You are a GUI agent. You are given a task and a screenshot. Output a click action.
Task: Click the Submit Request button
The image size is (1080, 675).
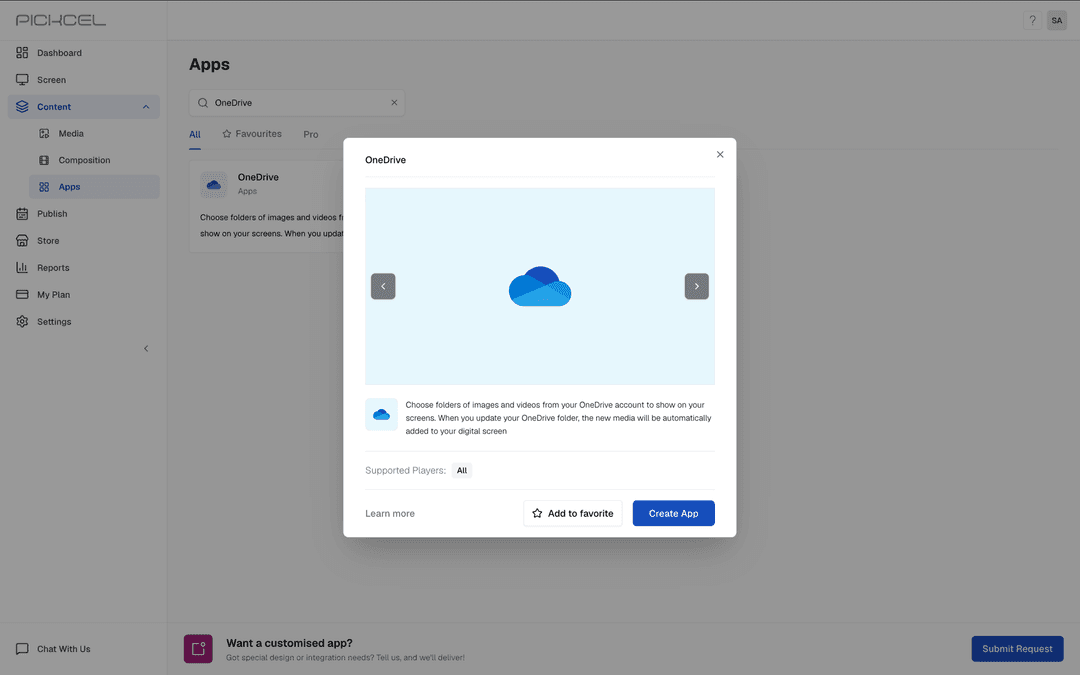[1017, 649]
